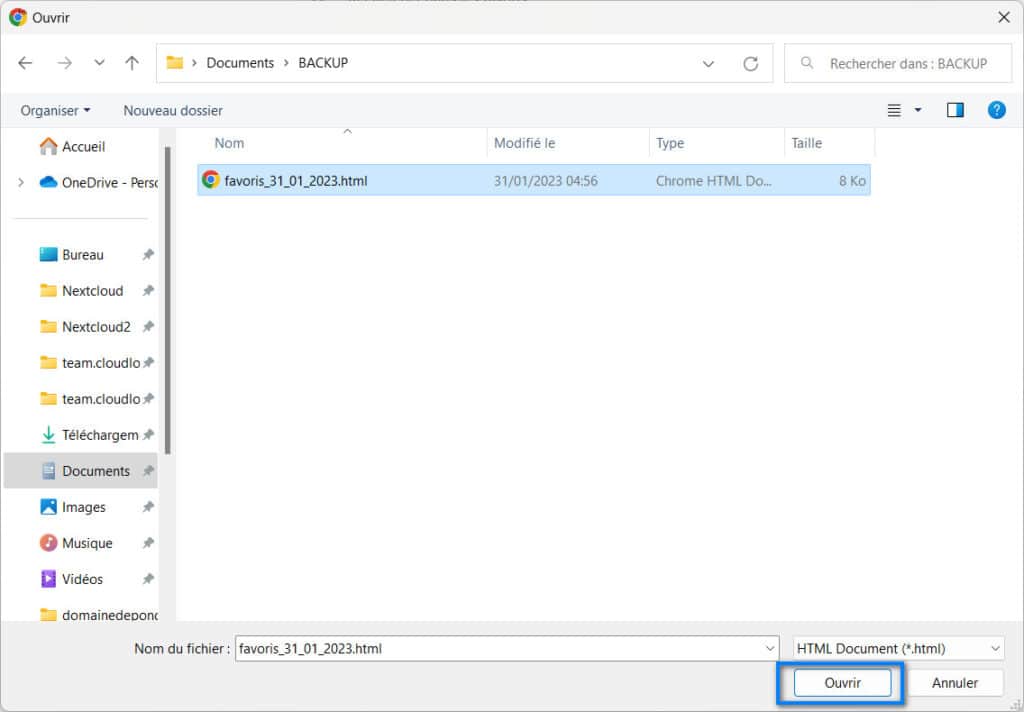Open the Nextcloud2 folder in sidebar

click(x=96, y=327)
